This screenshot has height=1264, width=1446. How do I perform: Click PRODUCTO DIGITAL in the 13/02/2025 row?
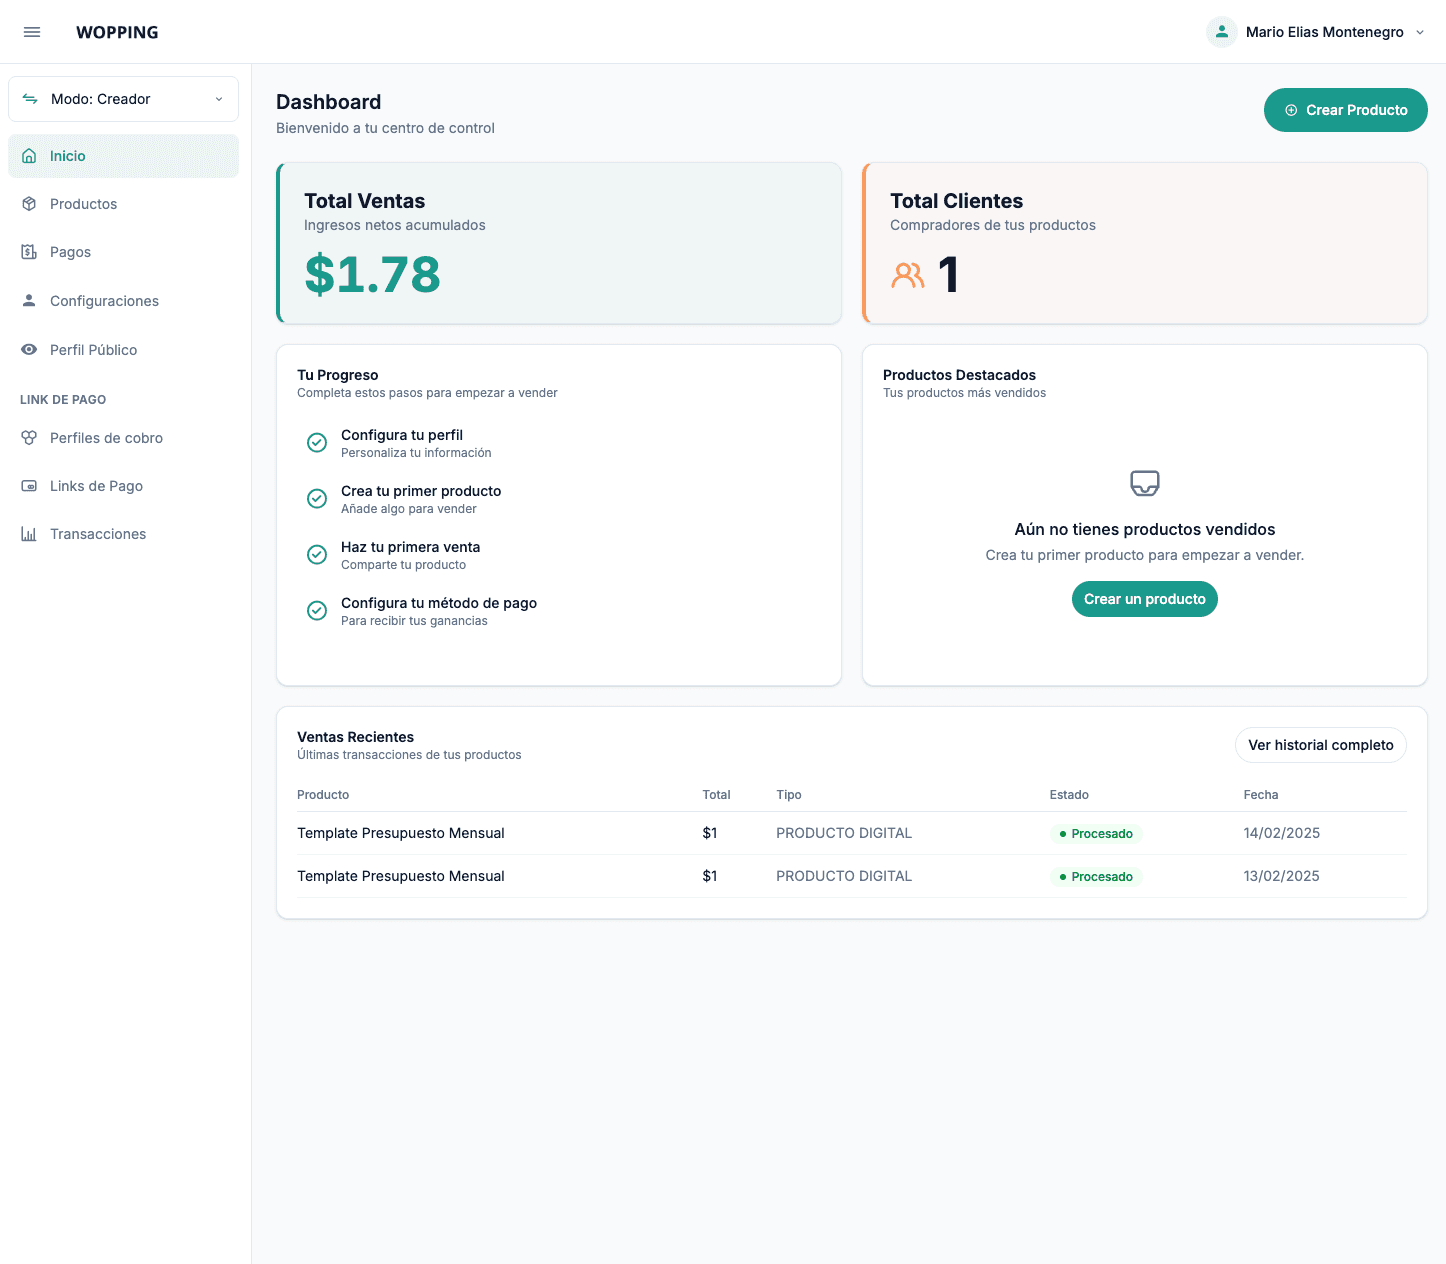[844, 876]
